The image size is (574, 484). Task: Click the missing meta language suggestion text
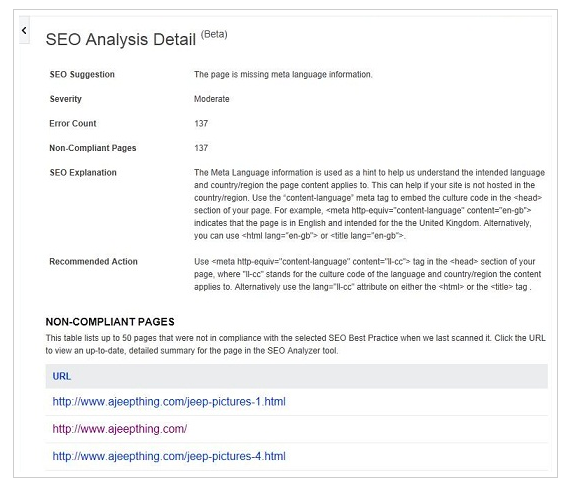pos(283,74)
